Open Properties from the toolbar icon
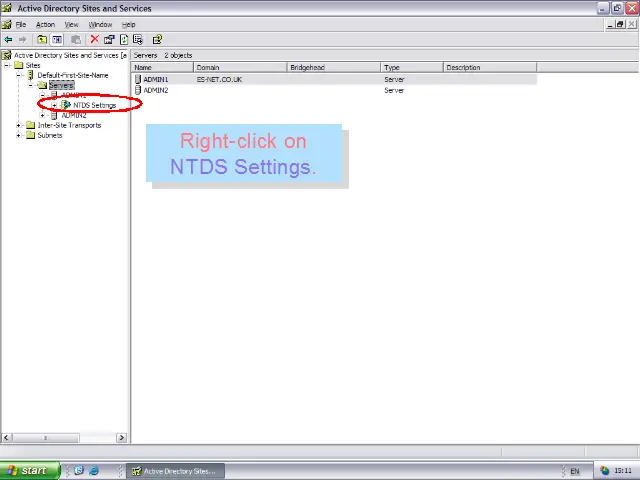The image size is (640, 480). click(109, 40)
